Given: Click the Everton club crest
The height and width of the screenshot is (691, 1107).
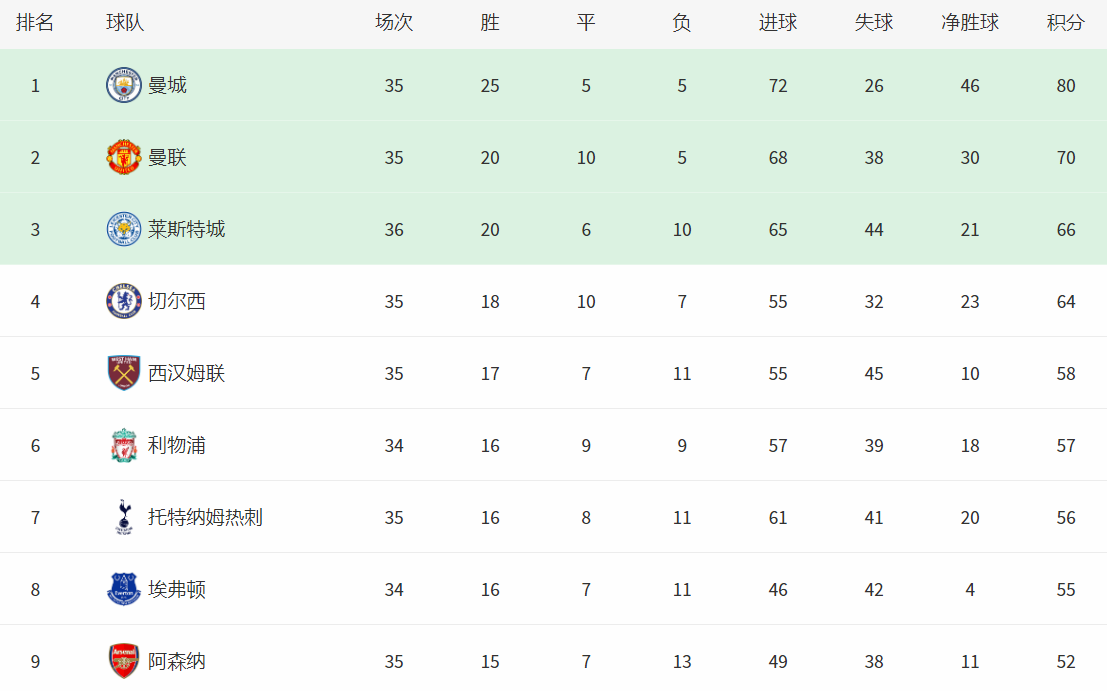Looking at the screenshot, I should [x=124, y=590].
